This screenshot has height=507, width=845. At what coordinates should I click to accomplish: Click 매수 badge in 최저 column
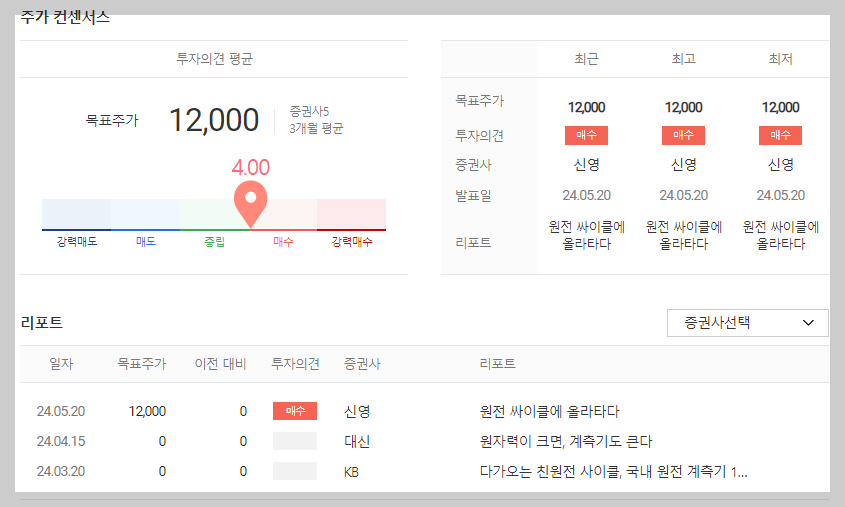[780, 135]
